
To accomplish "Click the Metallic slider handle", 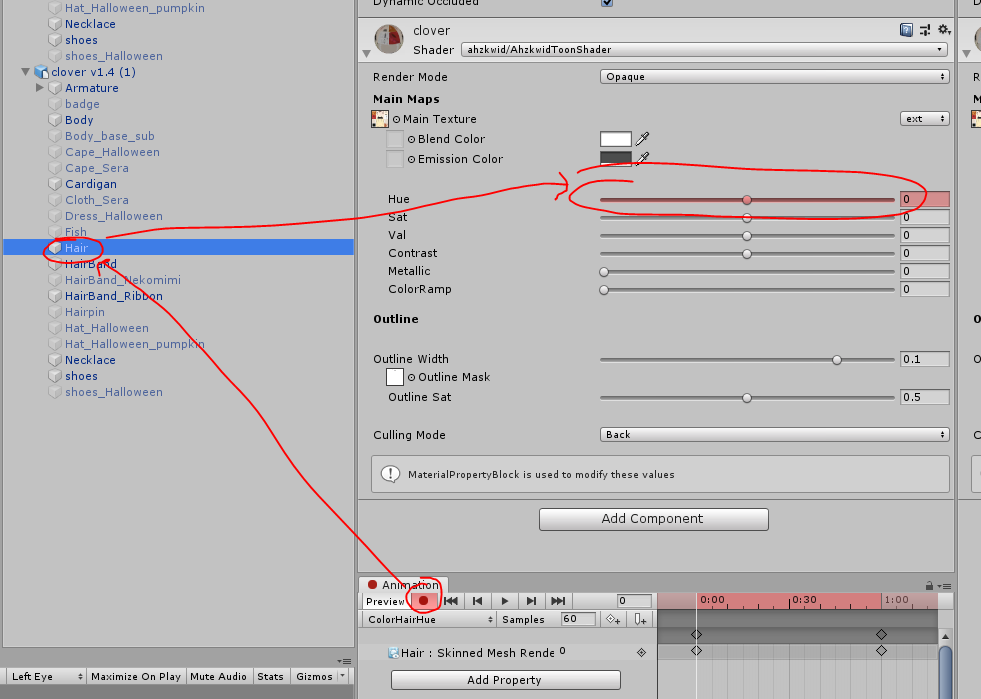I will click(604, 272).
